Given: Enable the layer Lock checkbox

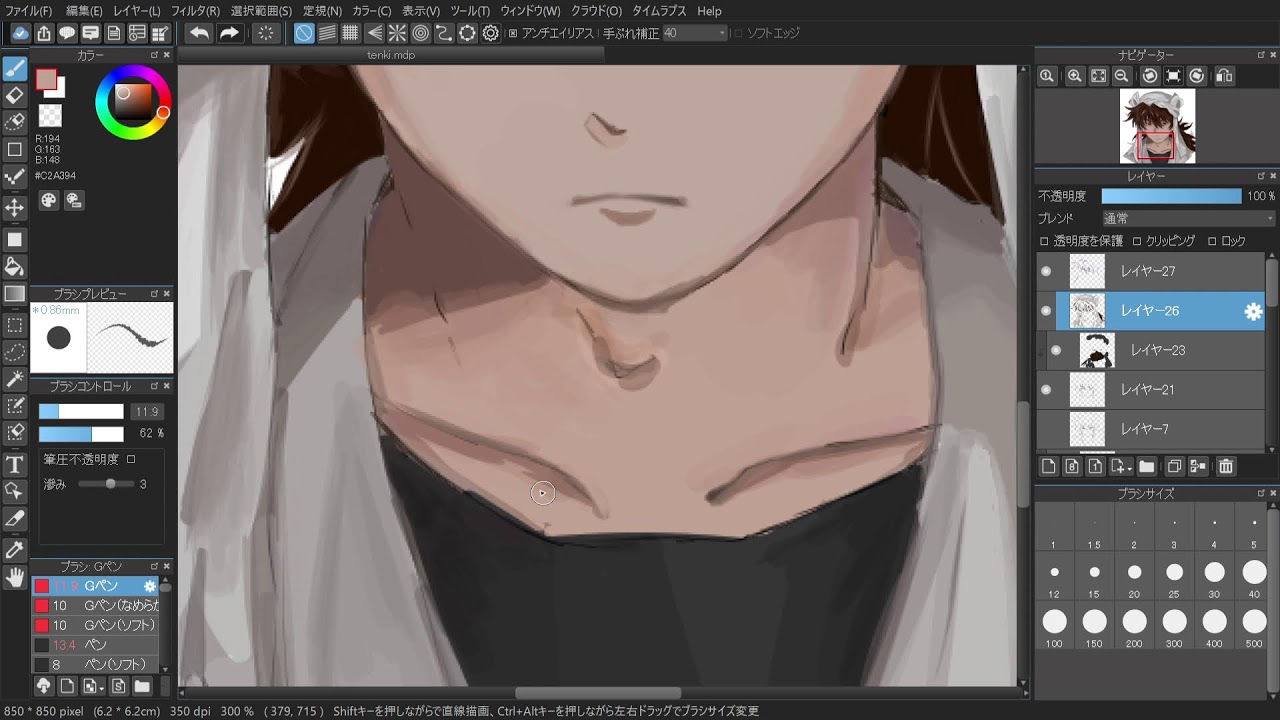Looking at the screenshot, I should [x=1212, y=241].
